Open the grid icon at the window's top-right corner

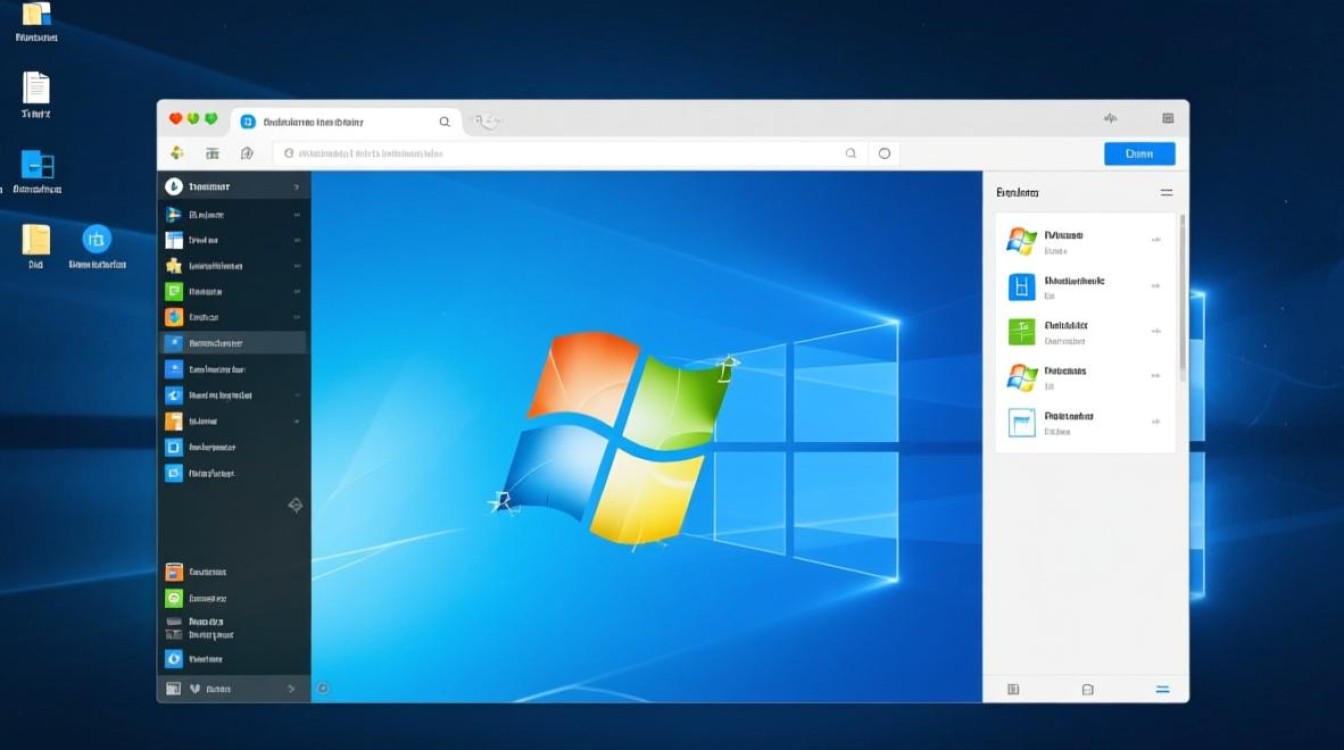click(1167, 118)
